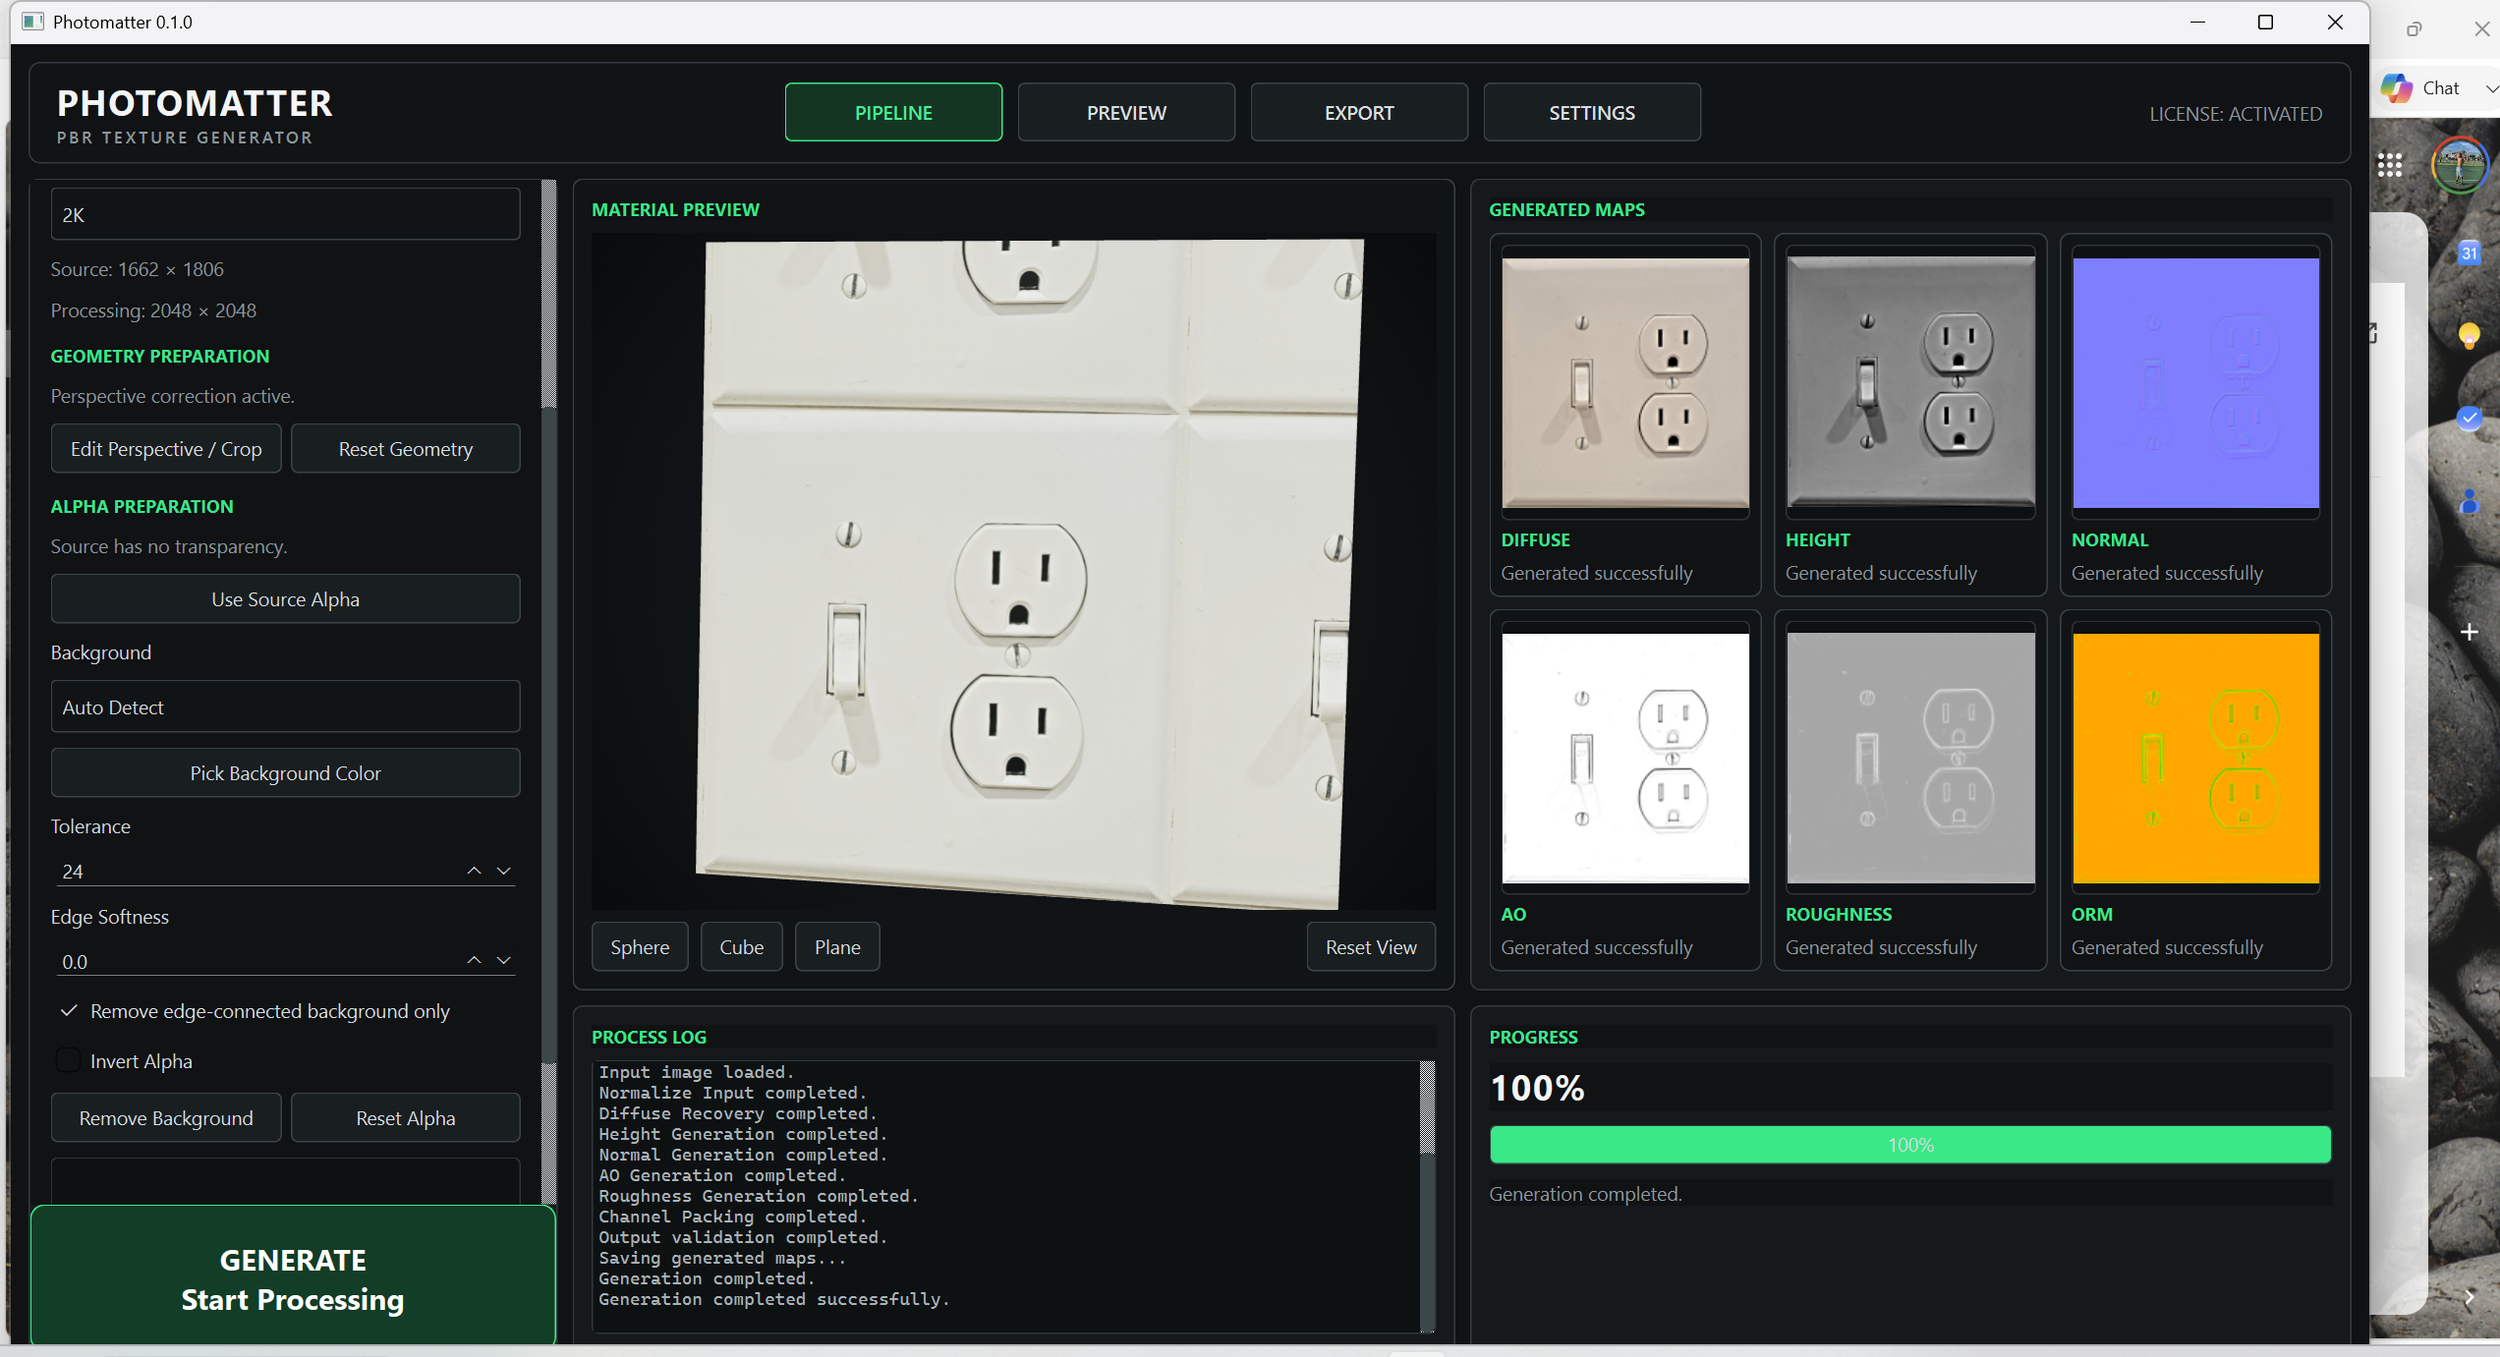Select Sphere preview shape

point(640,946)
